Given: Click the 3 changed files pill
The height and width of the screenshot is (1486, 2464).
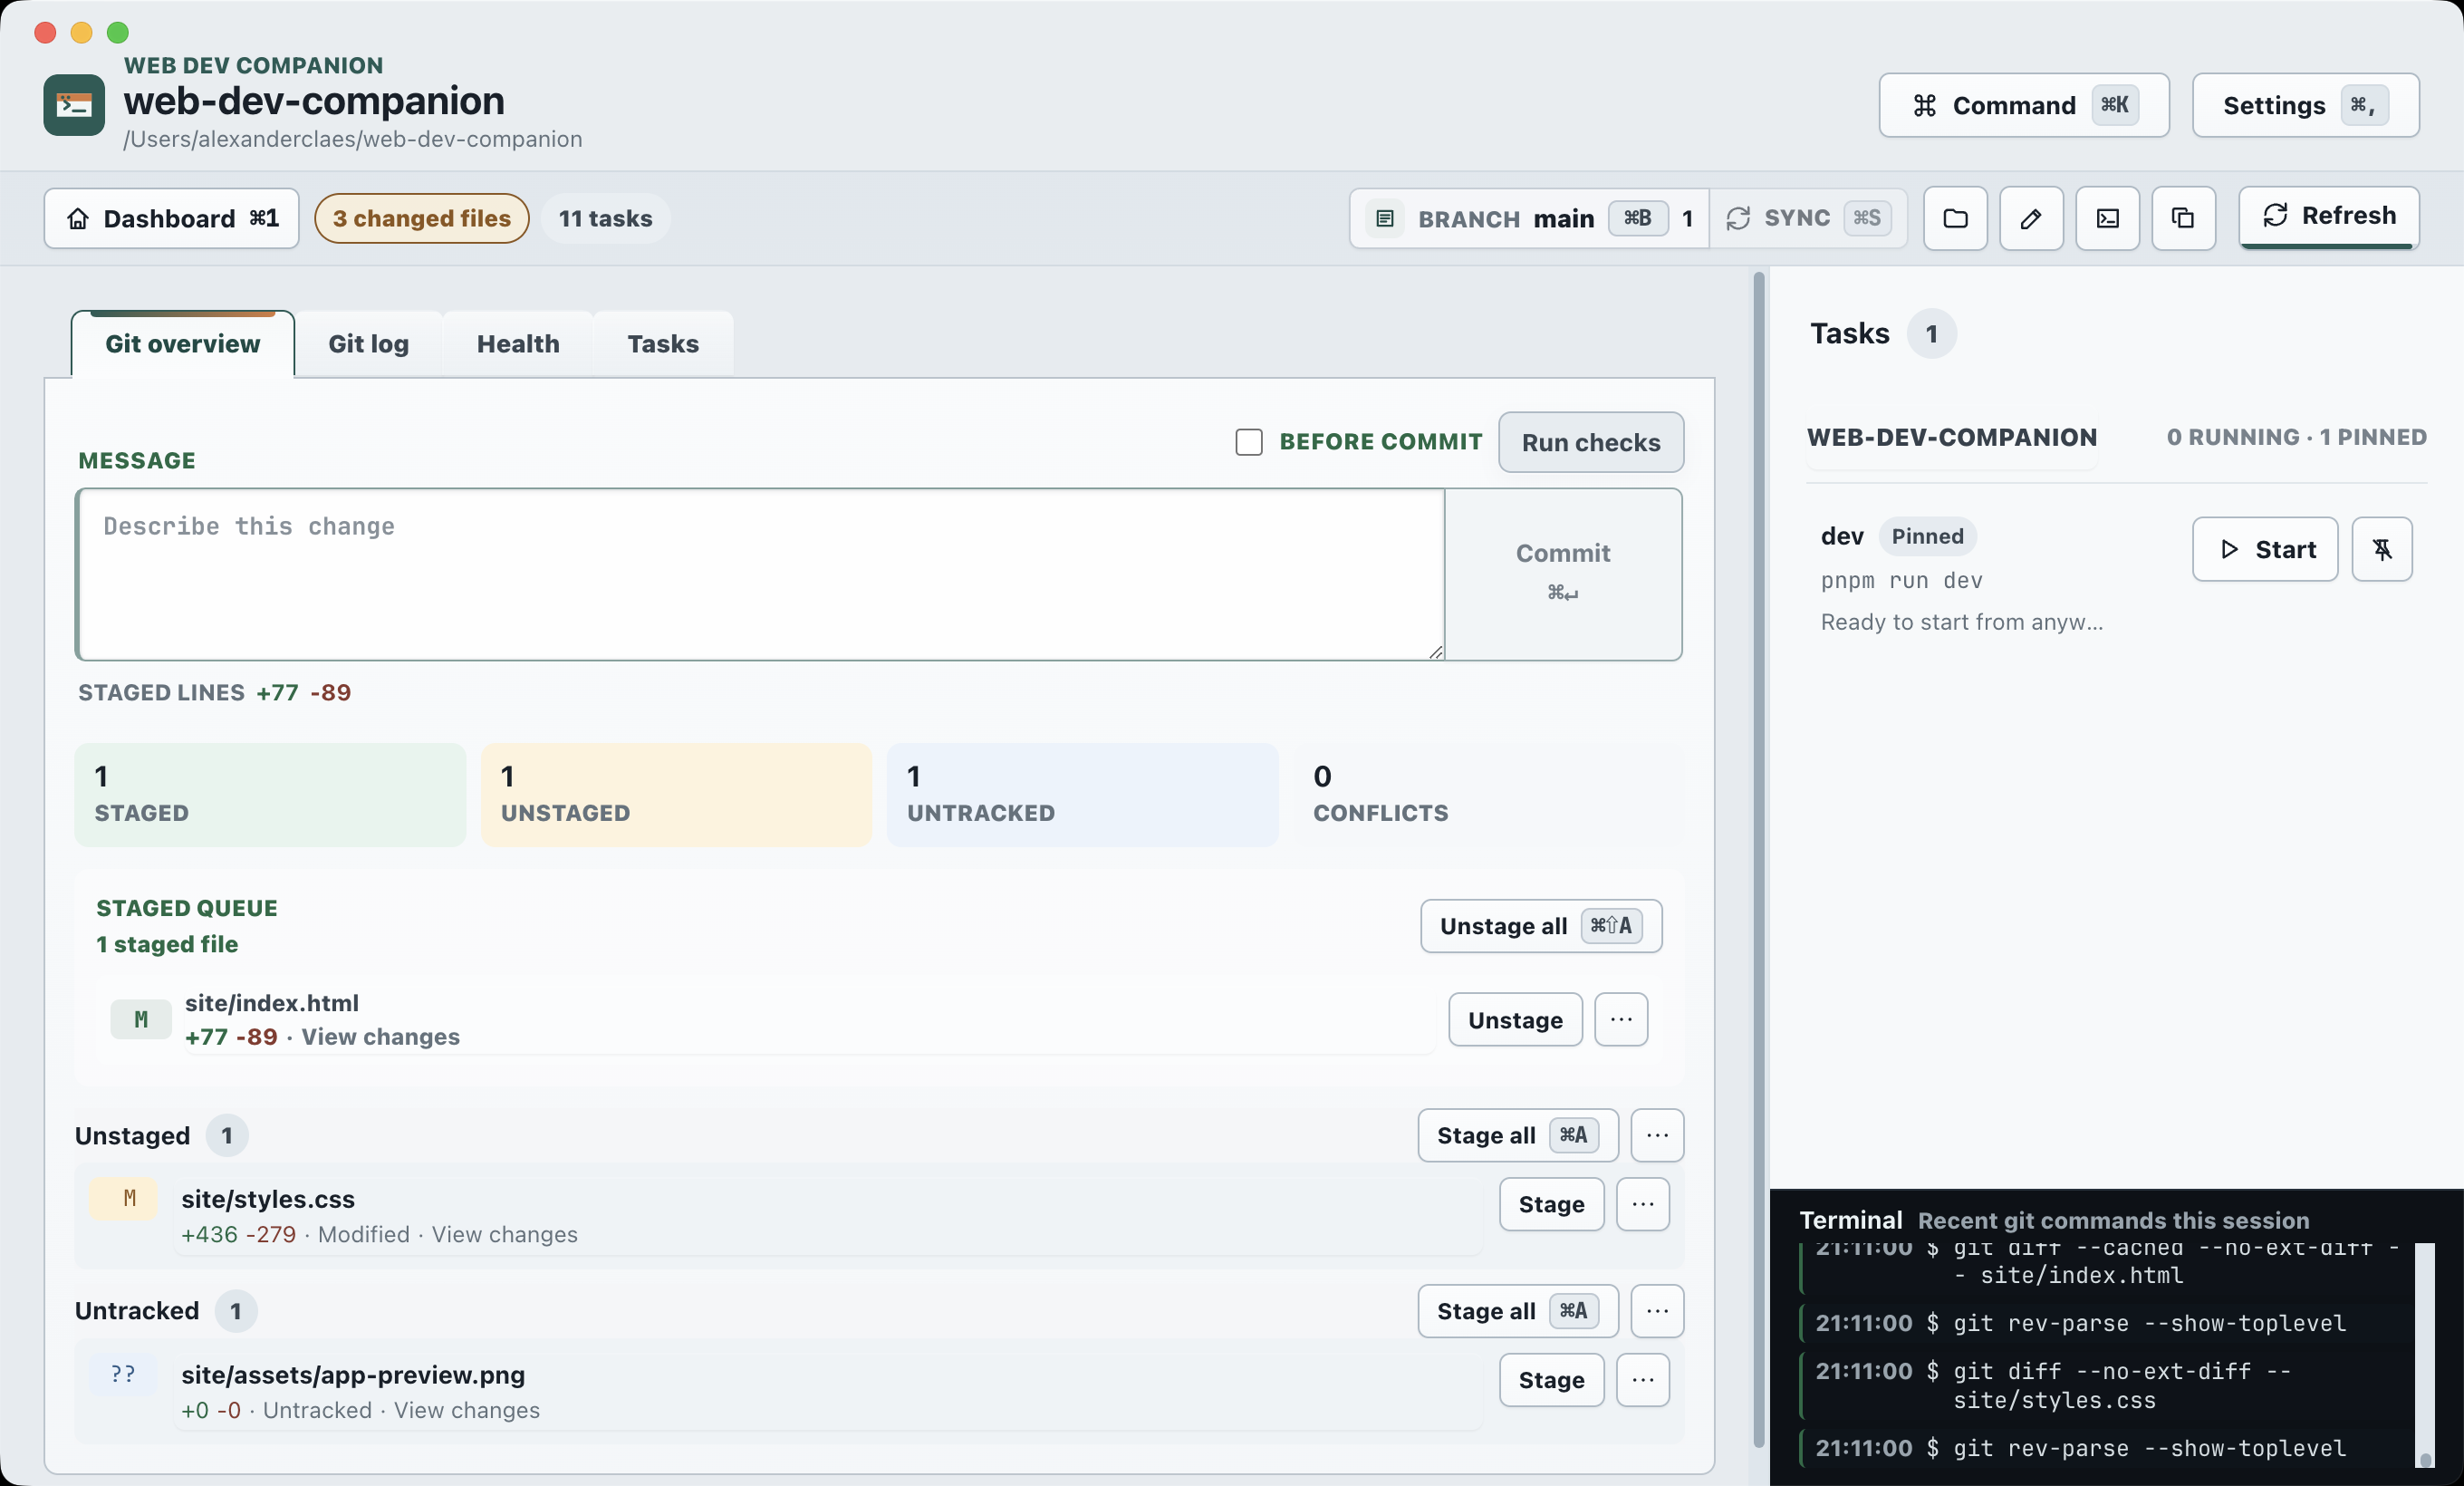Looking at the screenshot, I should point(422,218).
